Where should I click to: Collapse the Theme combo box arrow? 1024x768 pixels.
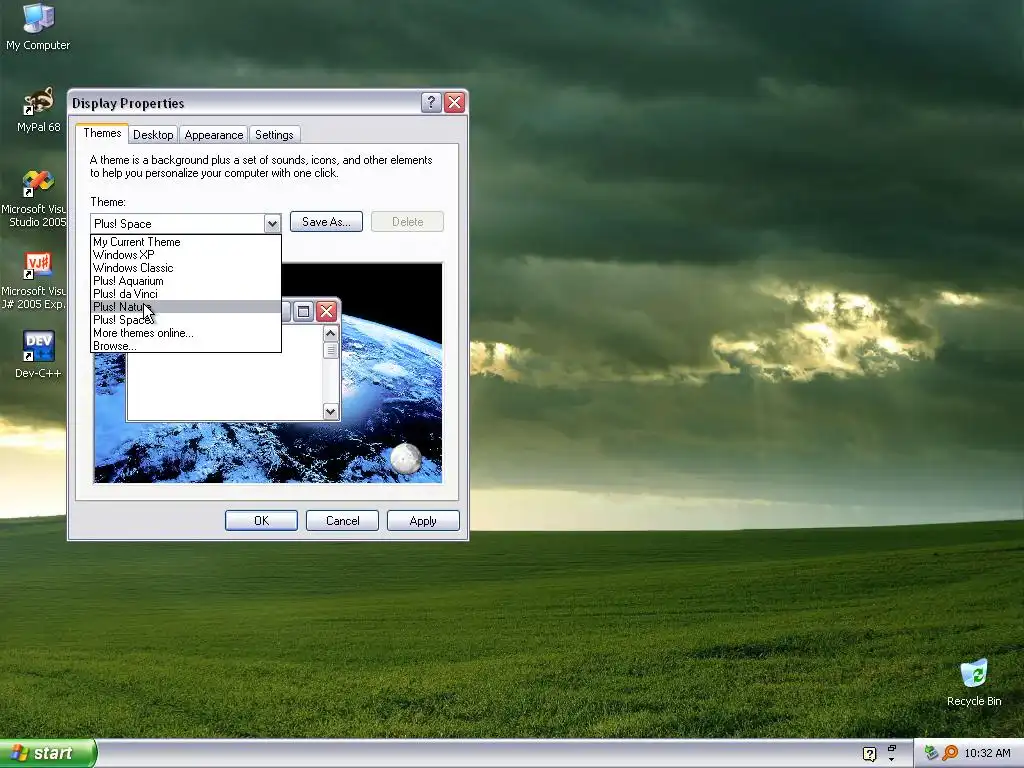click(x=272, y=223)
